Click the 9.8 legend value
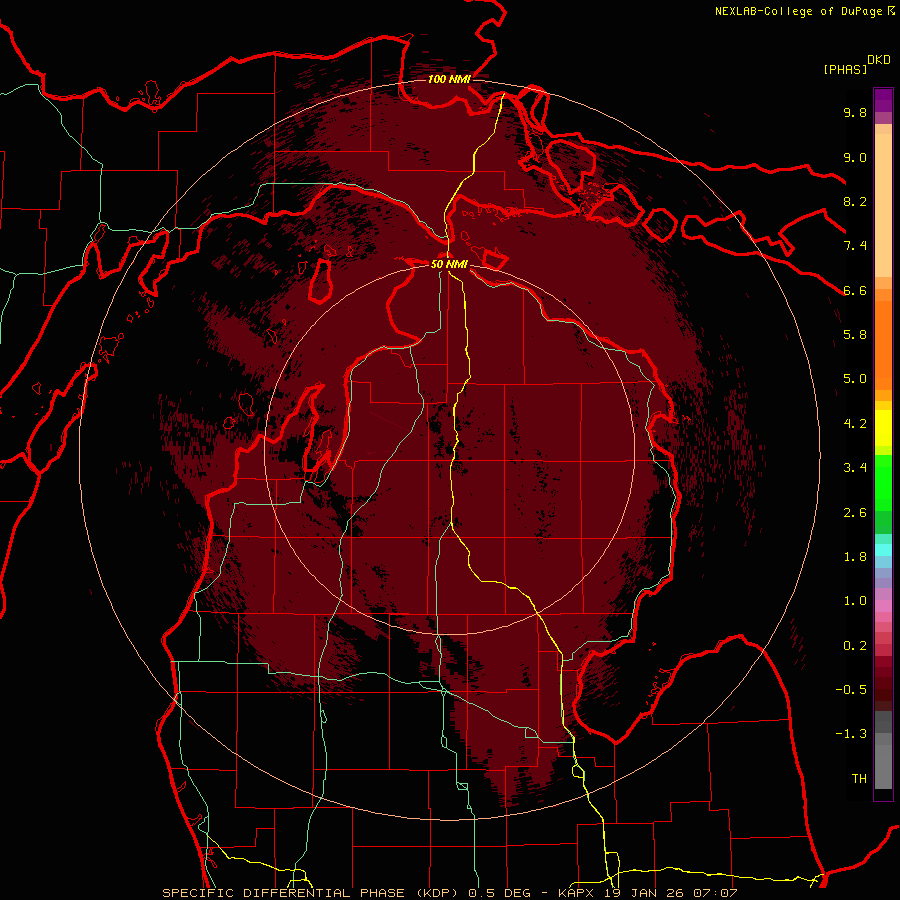This screenshot has width=900, height=900. 855,112
